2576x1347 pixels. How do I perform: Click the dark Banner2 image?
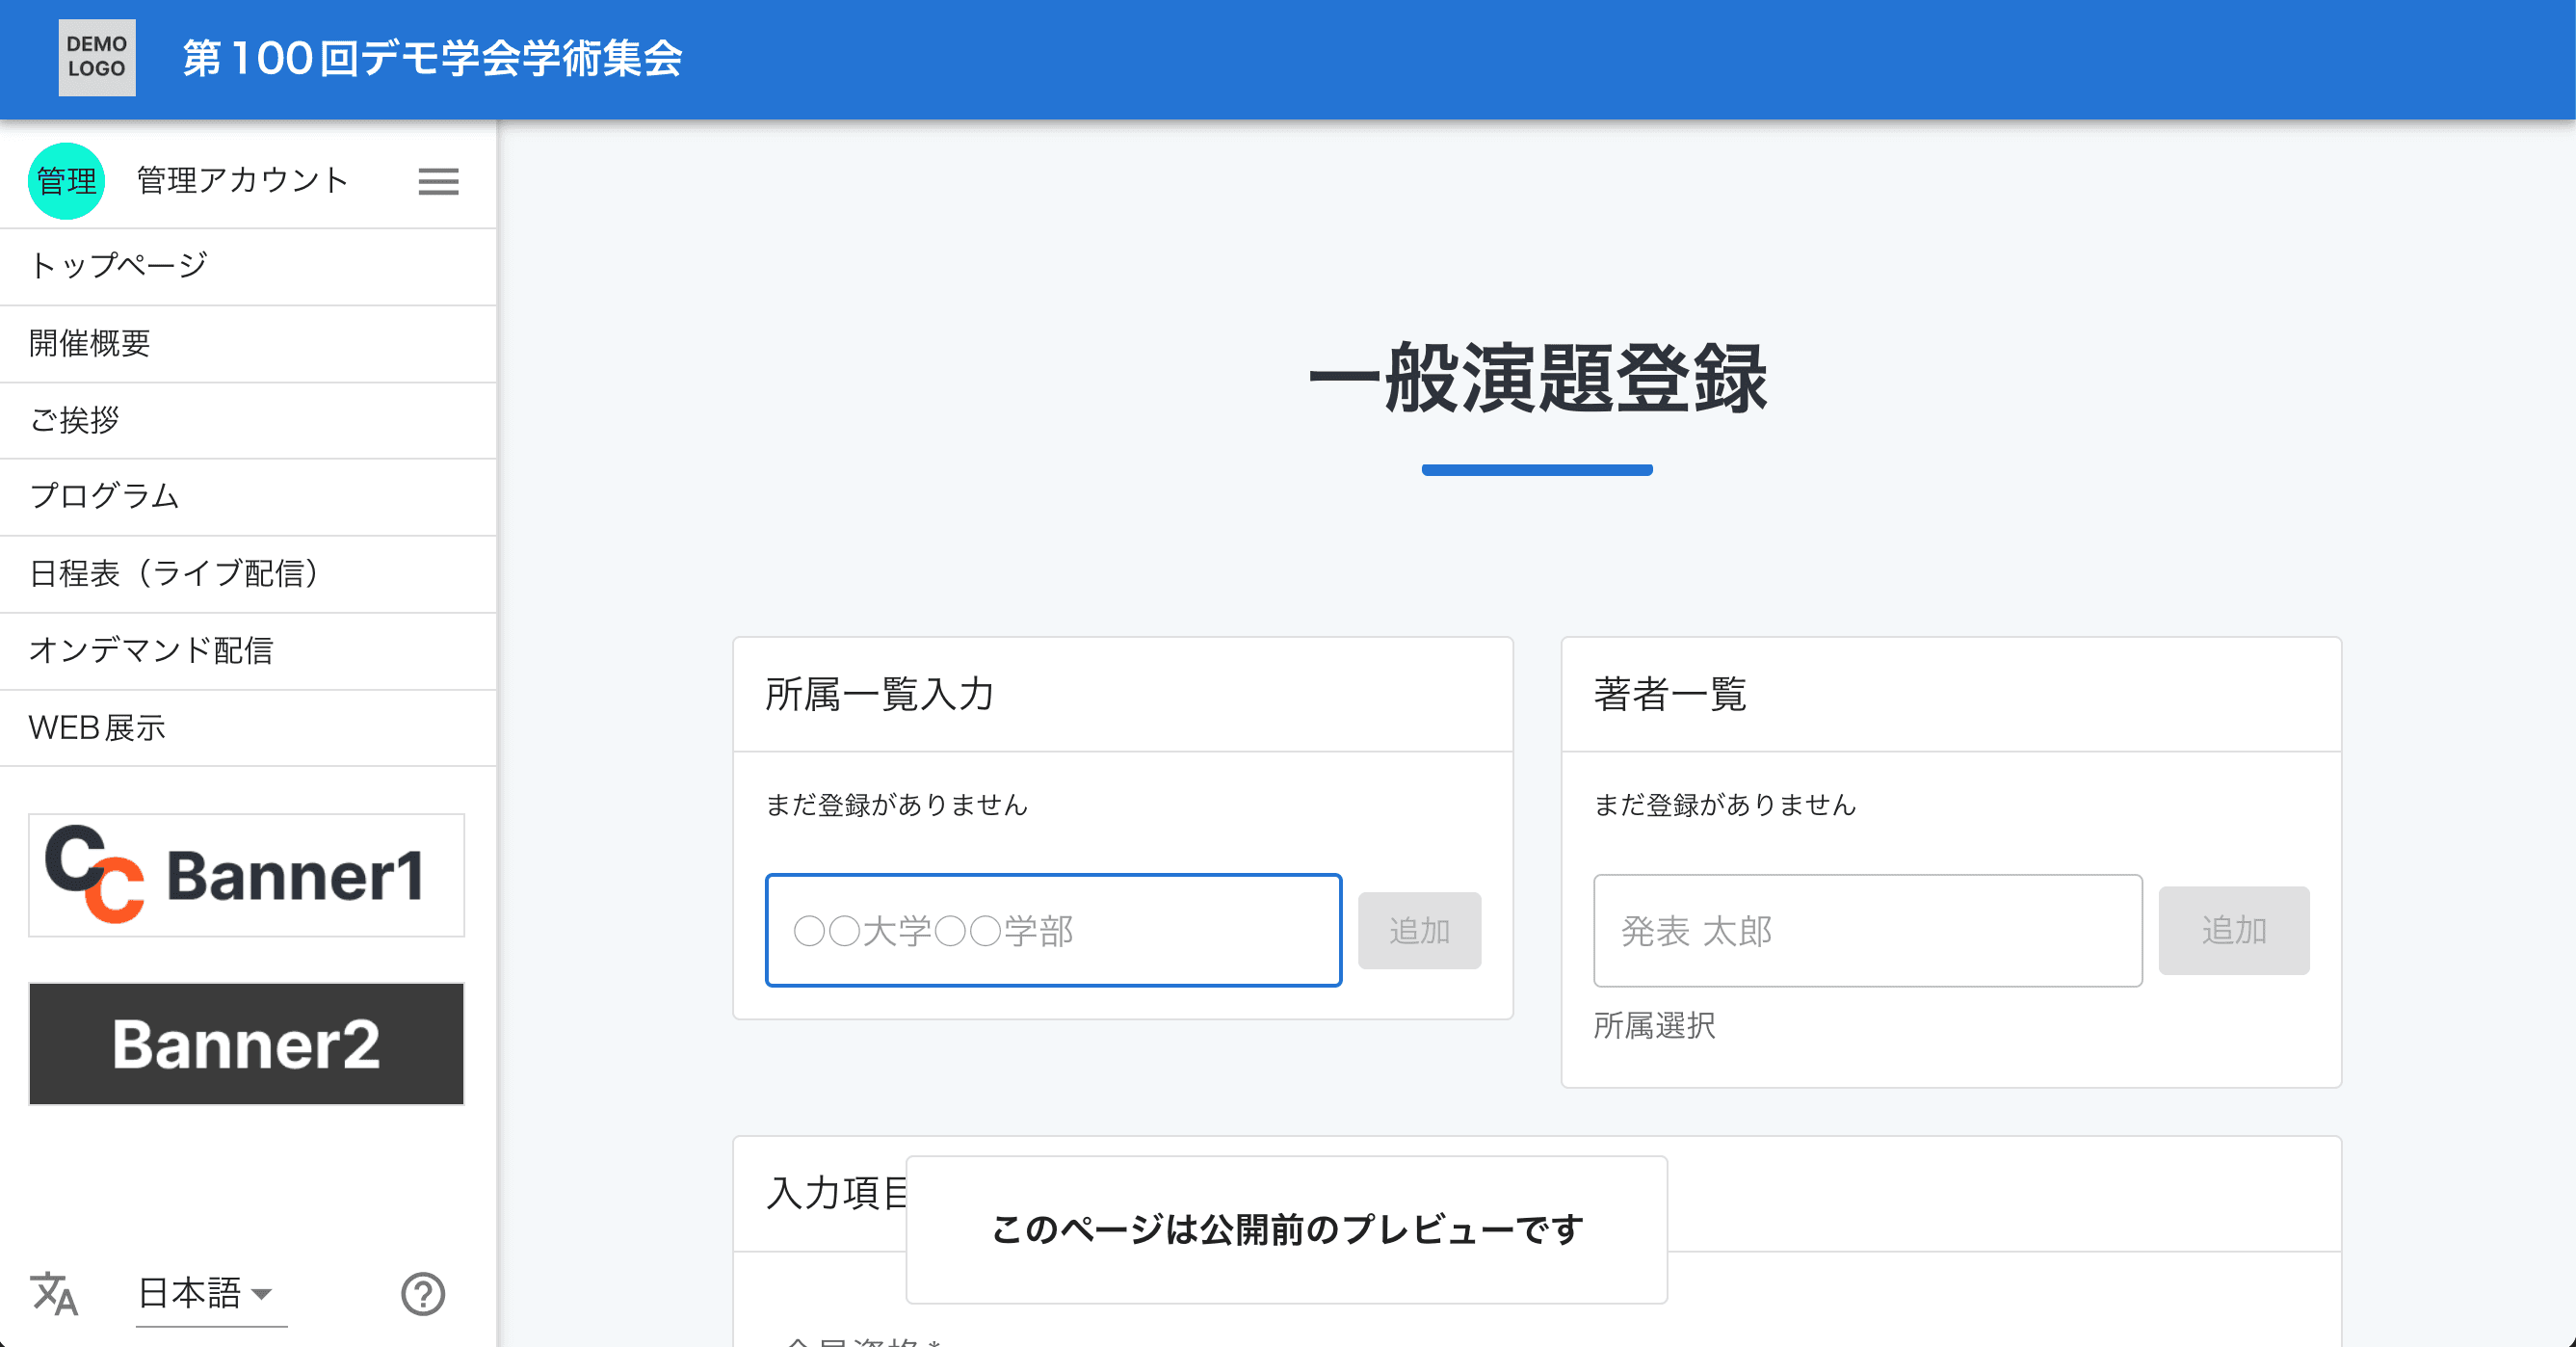246,1043
